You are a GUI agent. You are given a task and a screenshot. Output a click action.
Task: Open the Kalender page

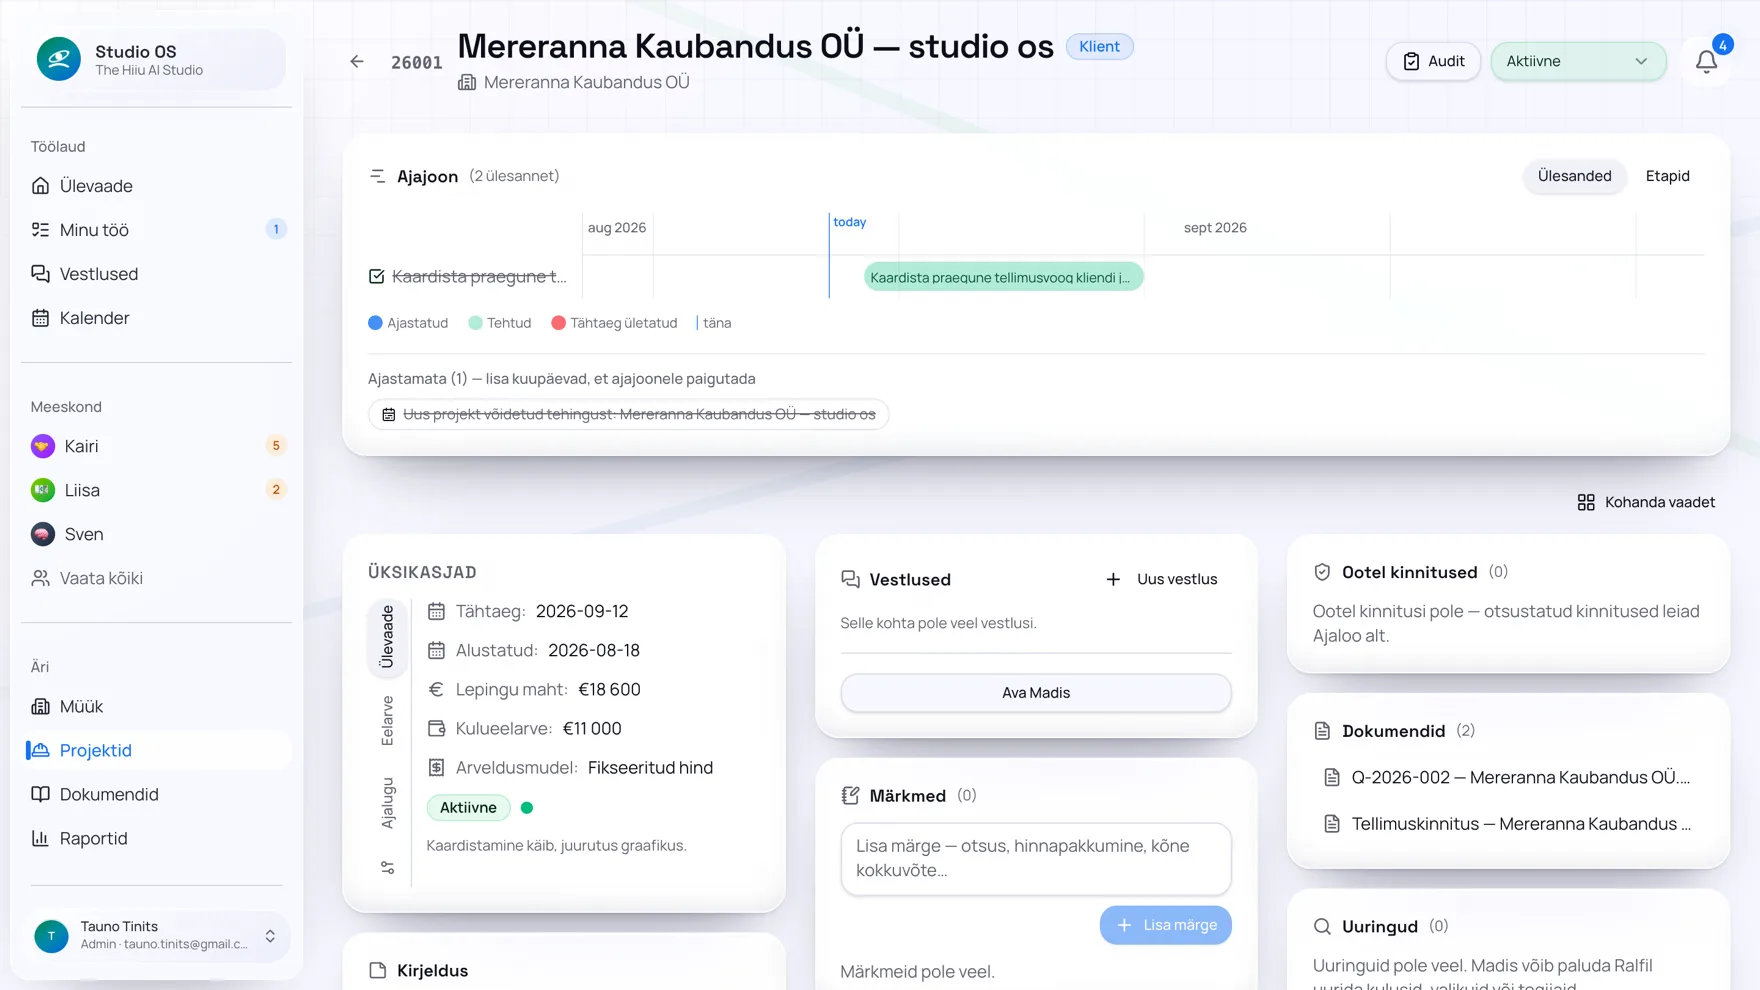(x=157, y=318)
